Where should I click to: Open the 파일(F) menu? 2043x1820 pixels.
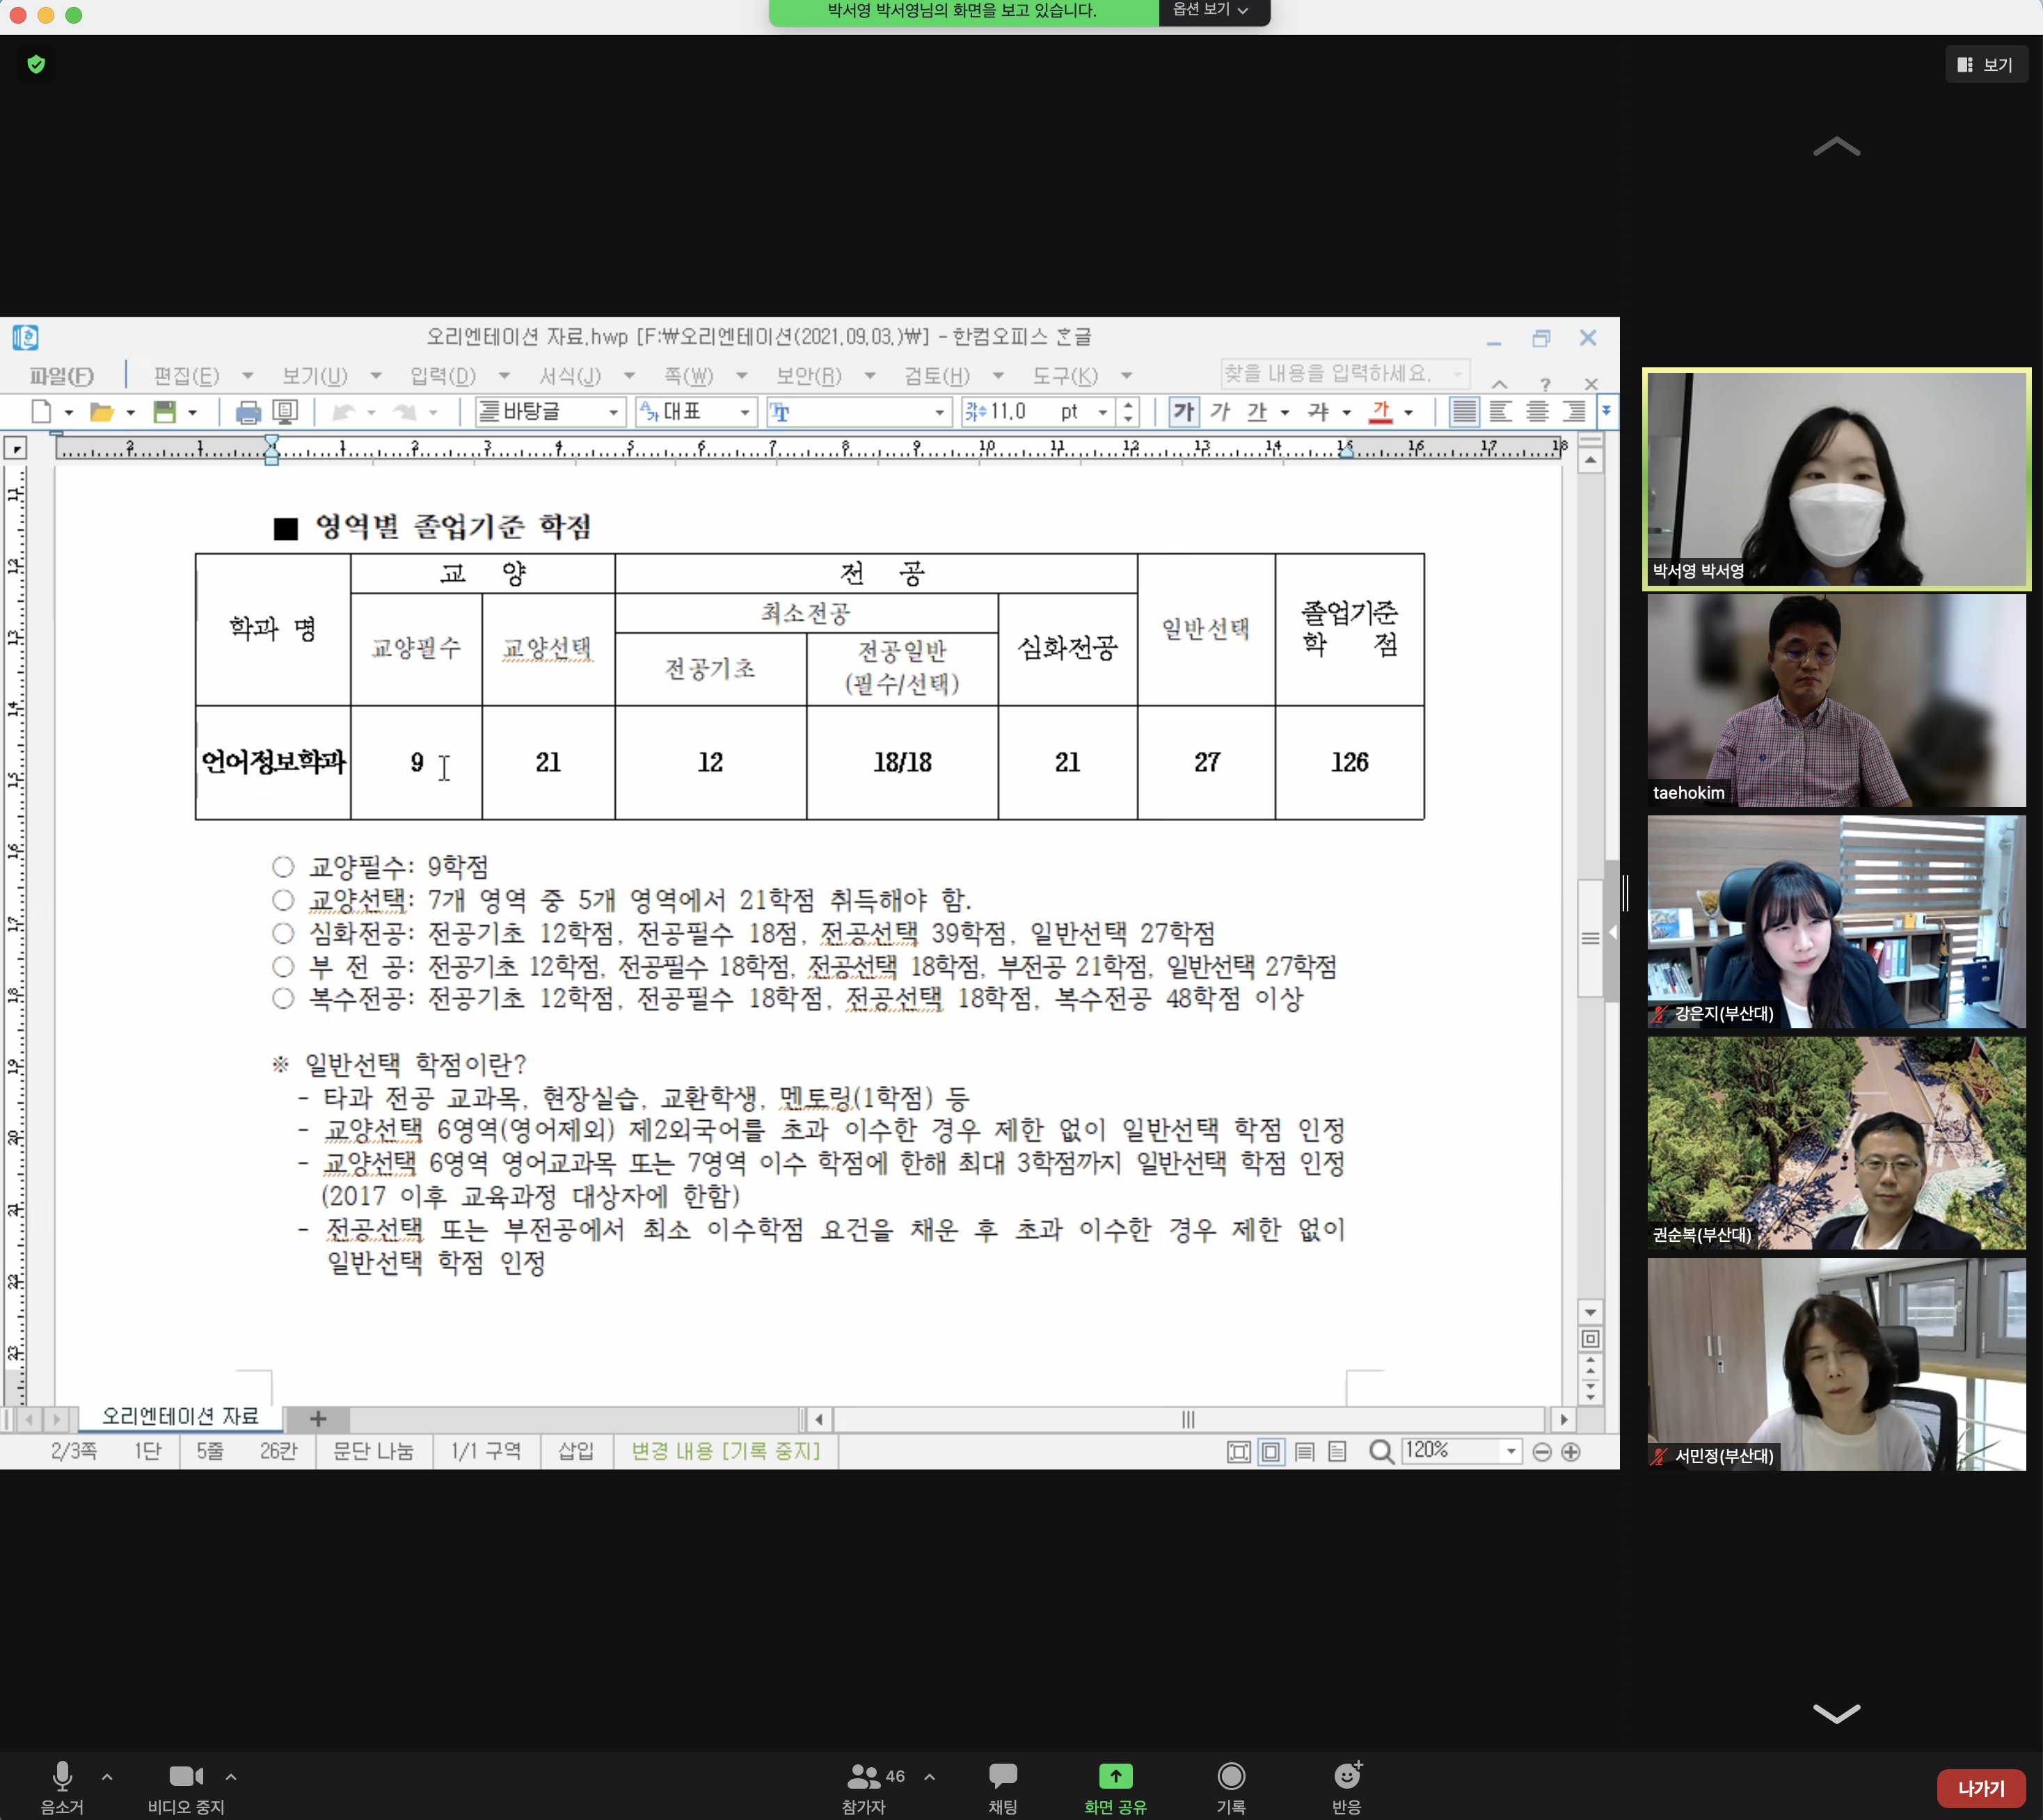[62, 376]
